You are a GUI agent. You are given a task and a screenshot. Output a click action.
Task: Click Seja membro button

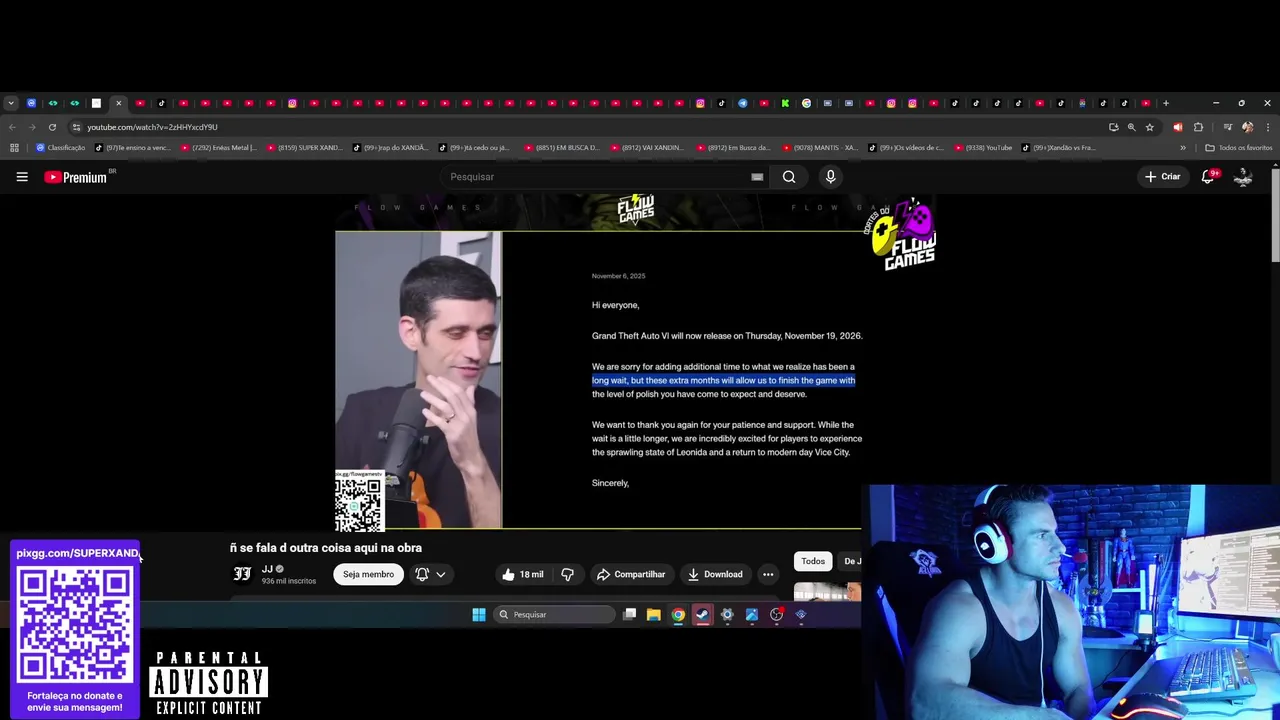tap(368, 574)
